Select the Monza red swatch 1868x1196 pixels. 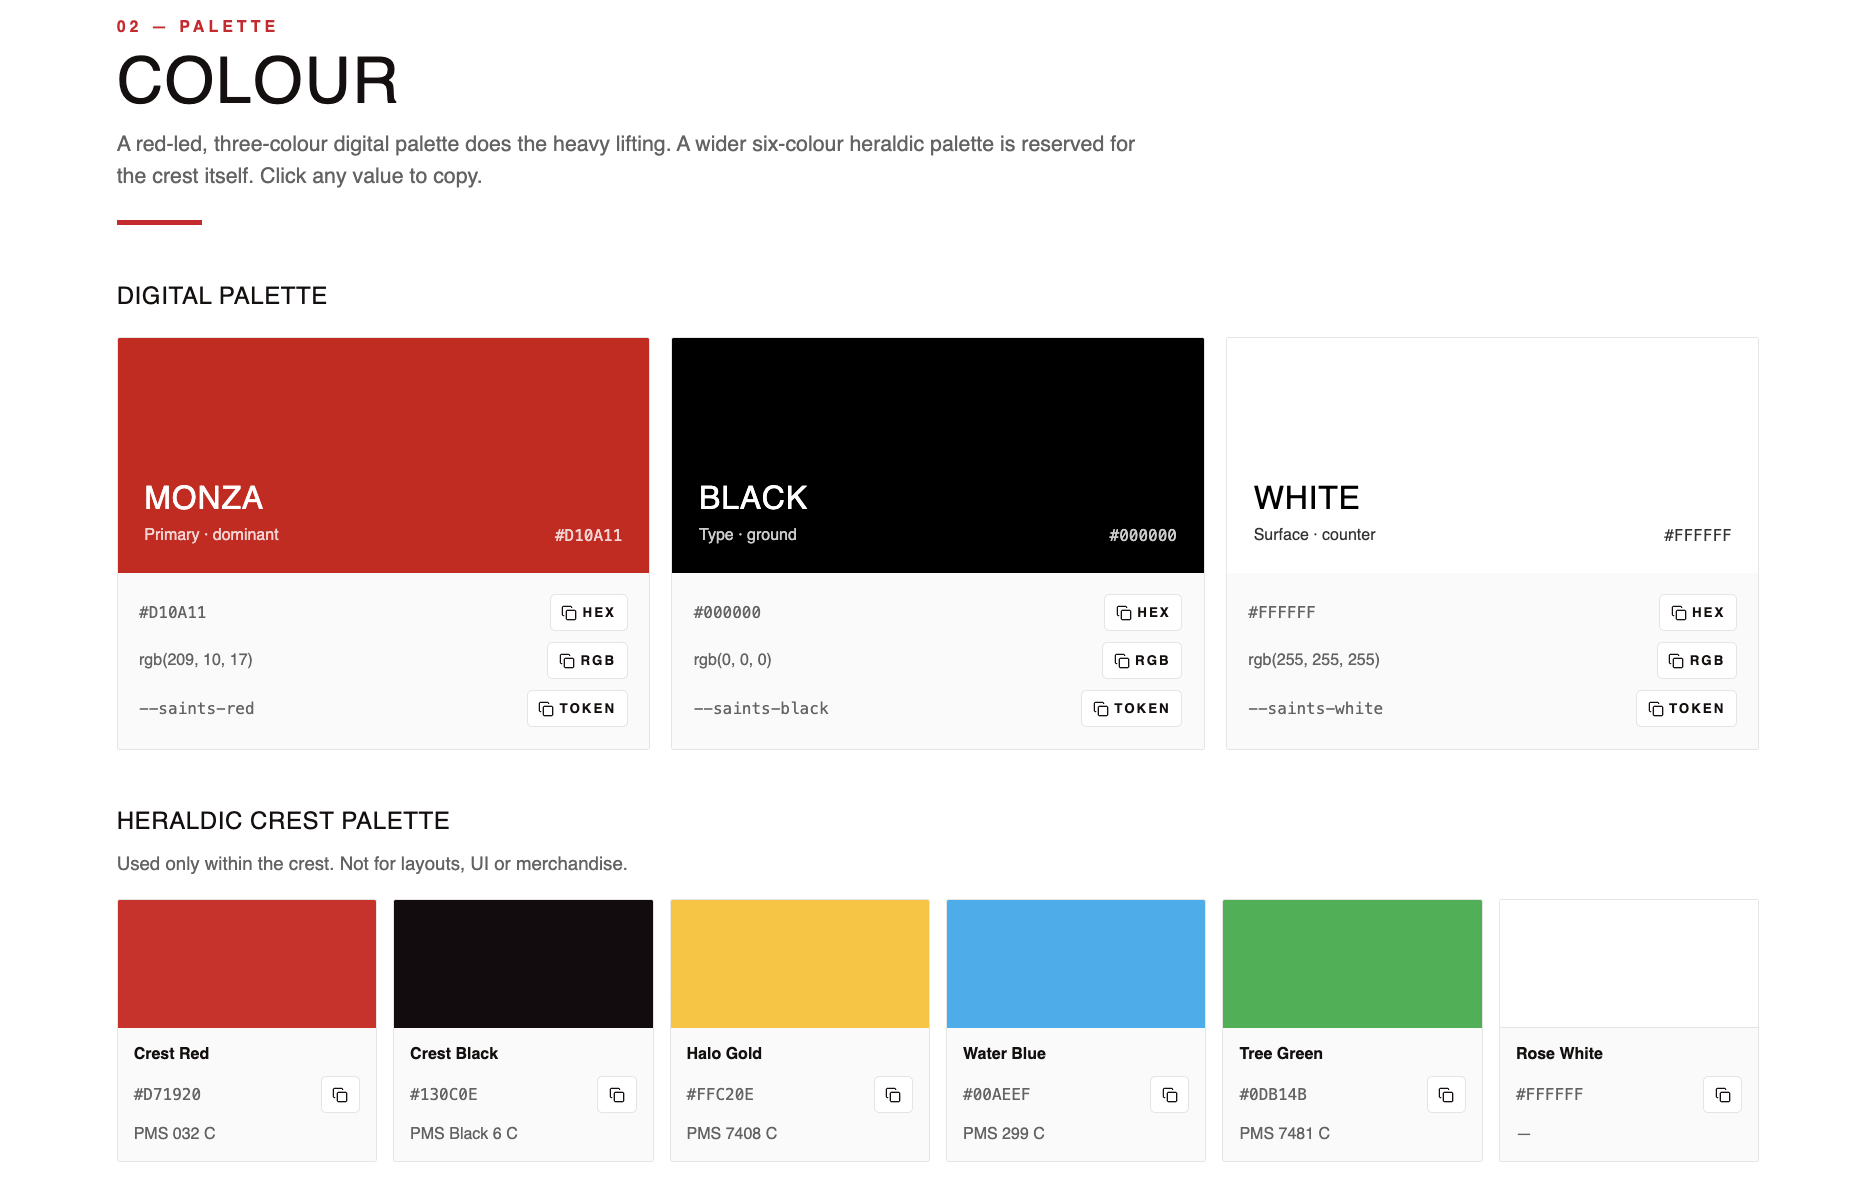coord(383,455)
